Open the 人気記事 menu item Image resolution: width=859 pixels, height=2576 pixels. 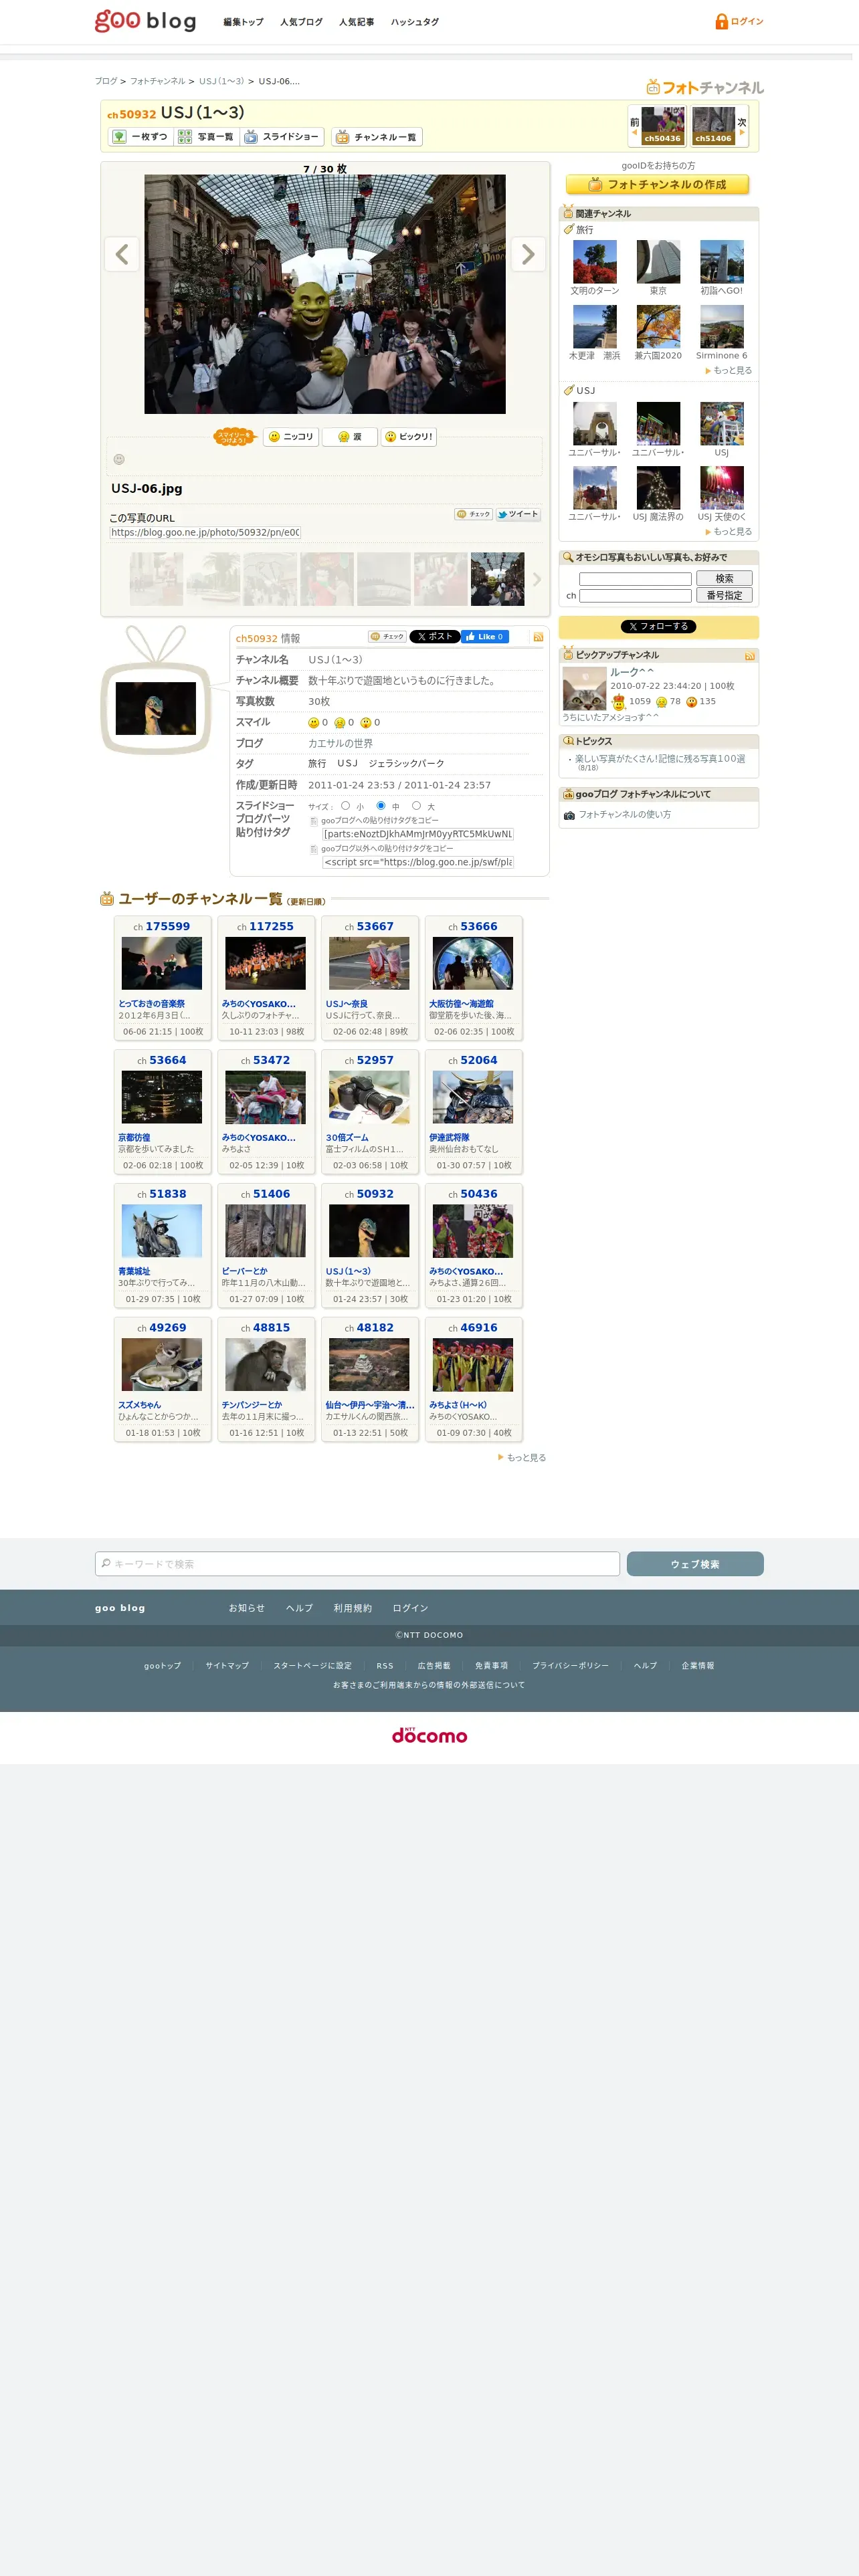356,22
